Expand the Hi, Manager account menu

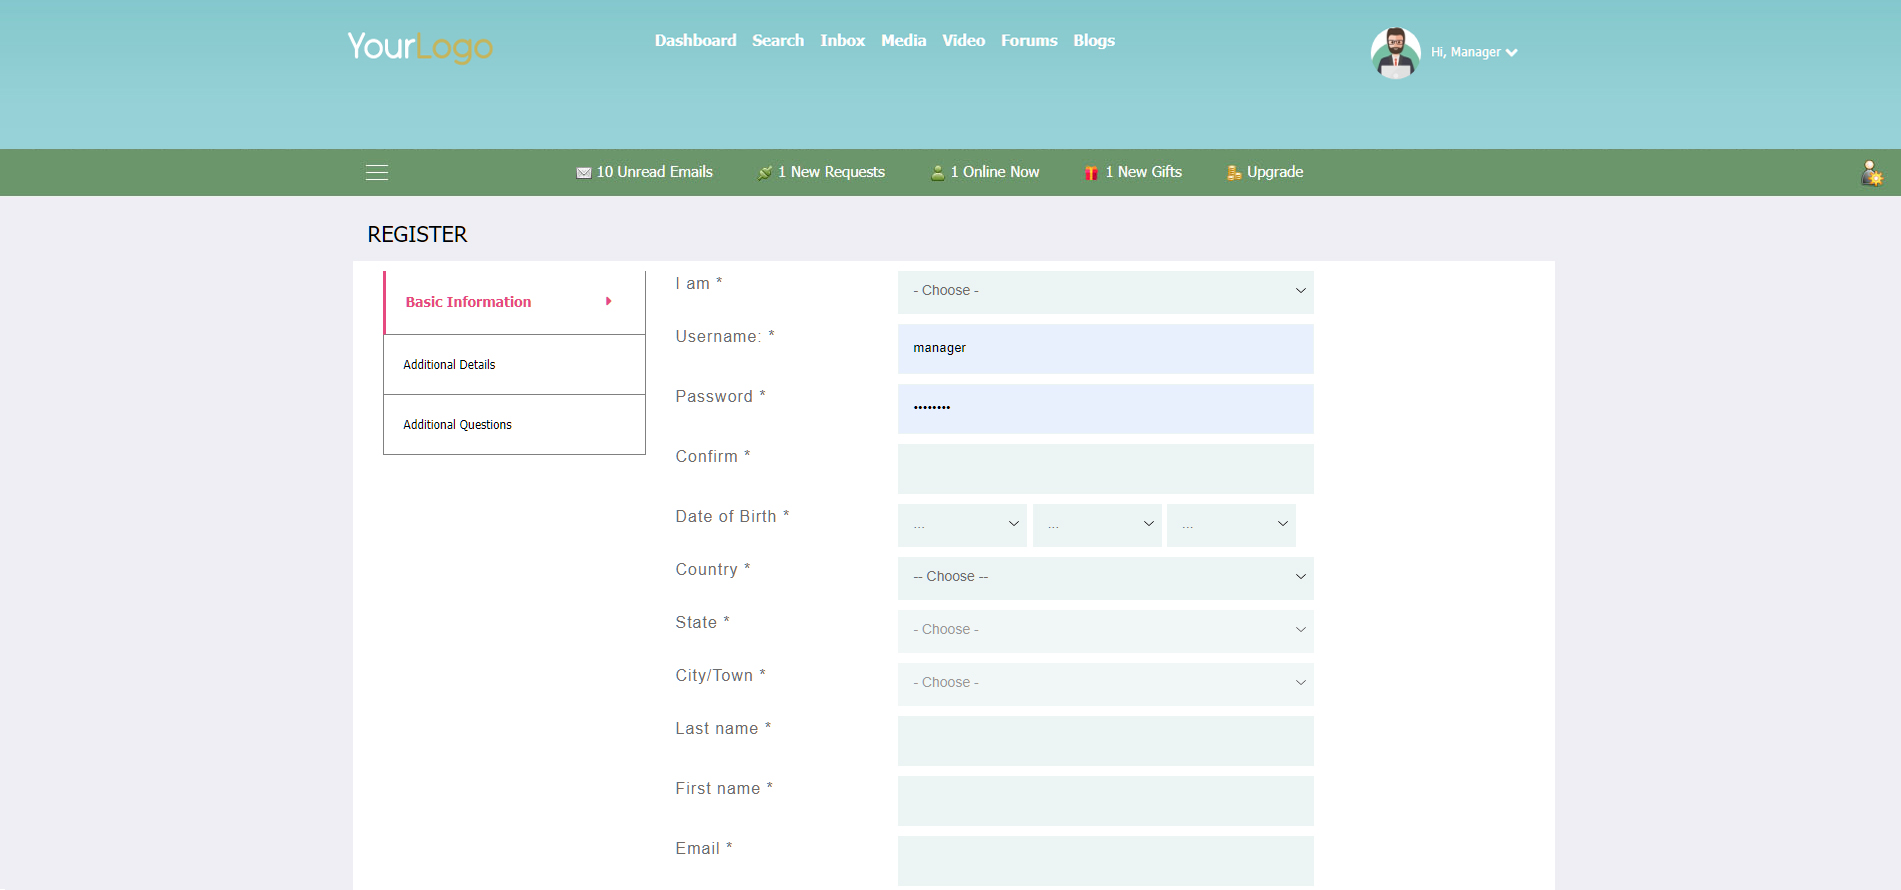[x=1475, y=53]
